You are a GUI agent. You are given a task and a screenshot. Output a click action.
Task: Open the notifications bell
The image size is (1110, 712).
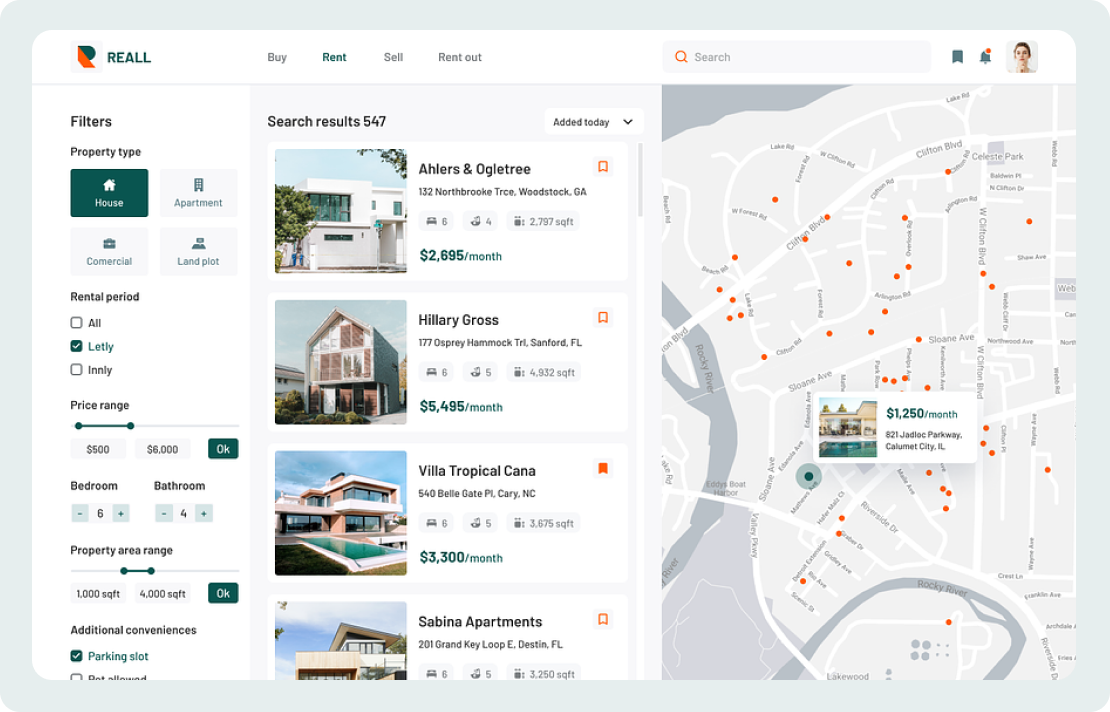(x=985, y=57)
